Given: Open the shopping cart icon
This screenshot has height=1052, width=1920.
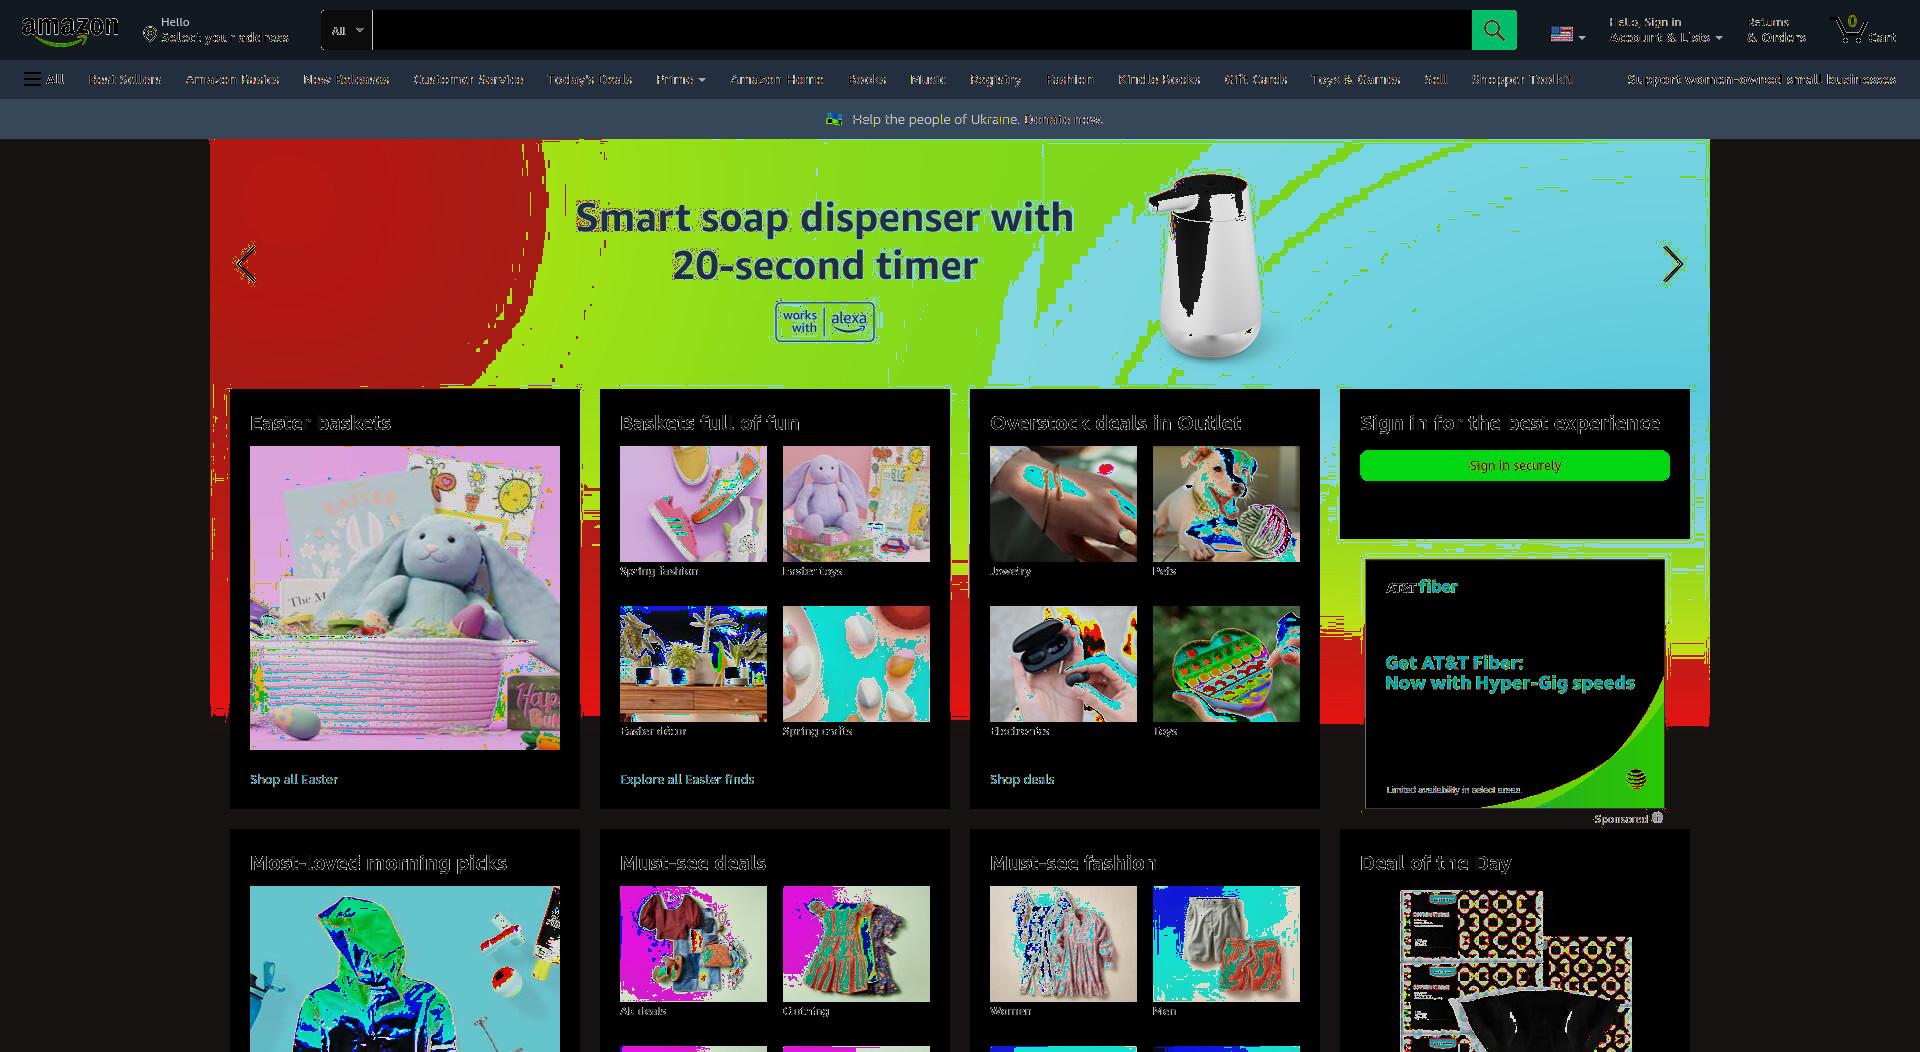Looking at the screenshot, I should [1864, 30].
